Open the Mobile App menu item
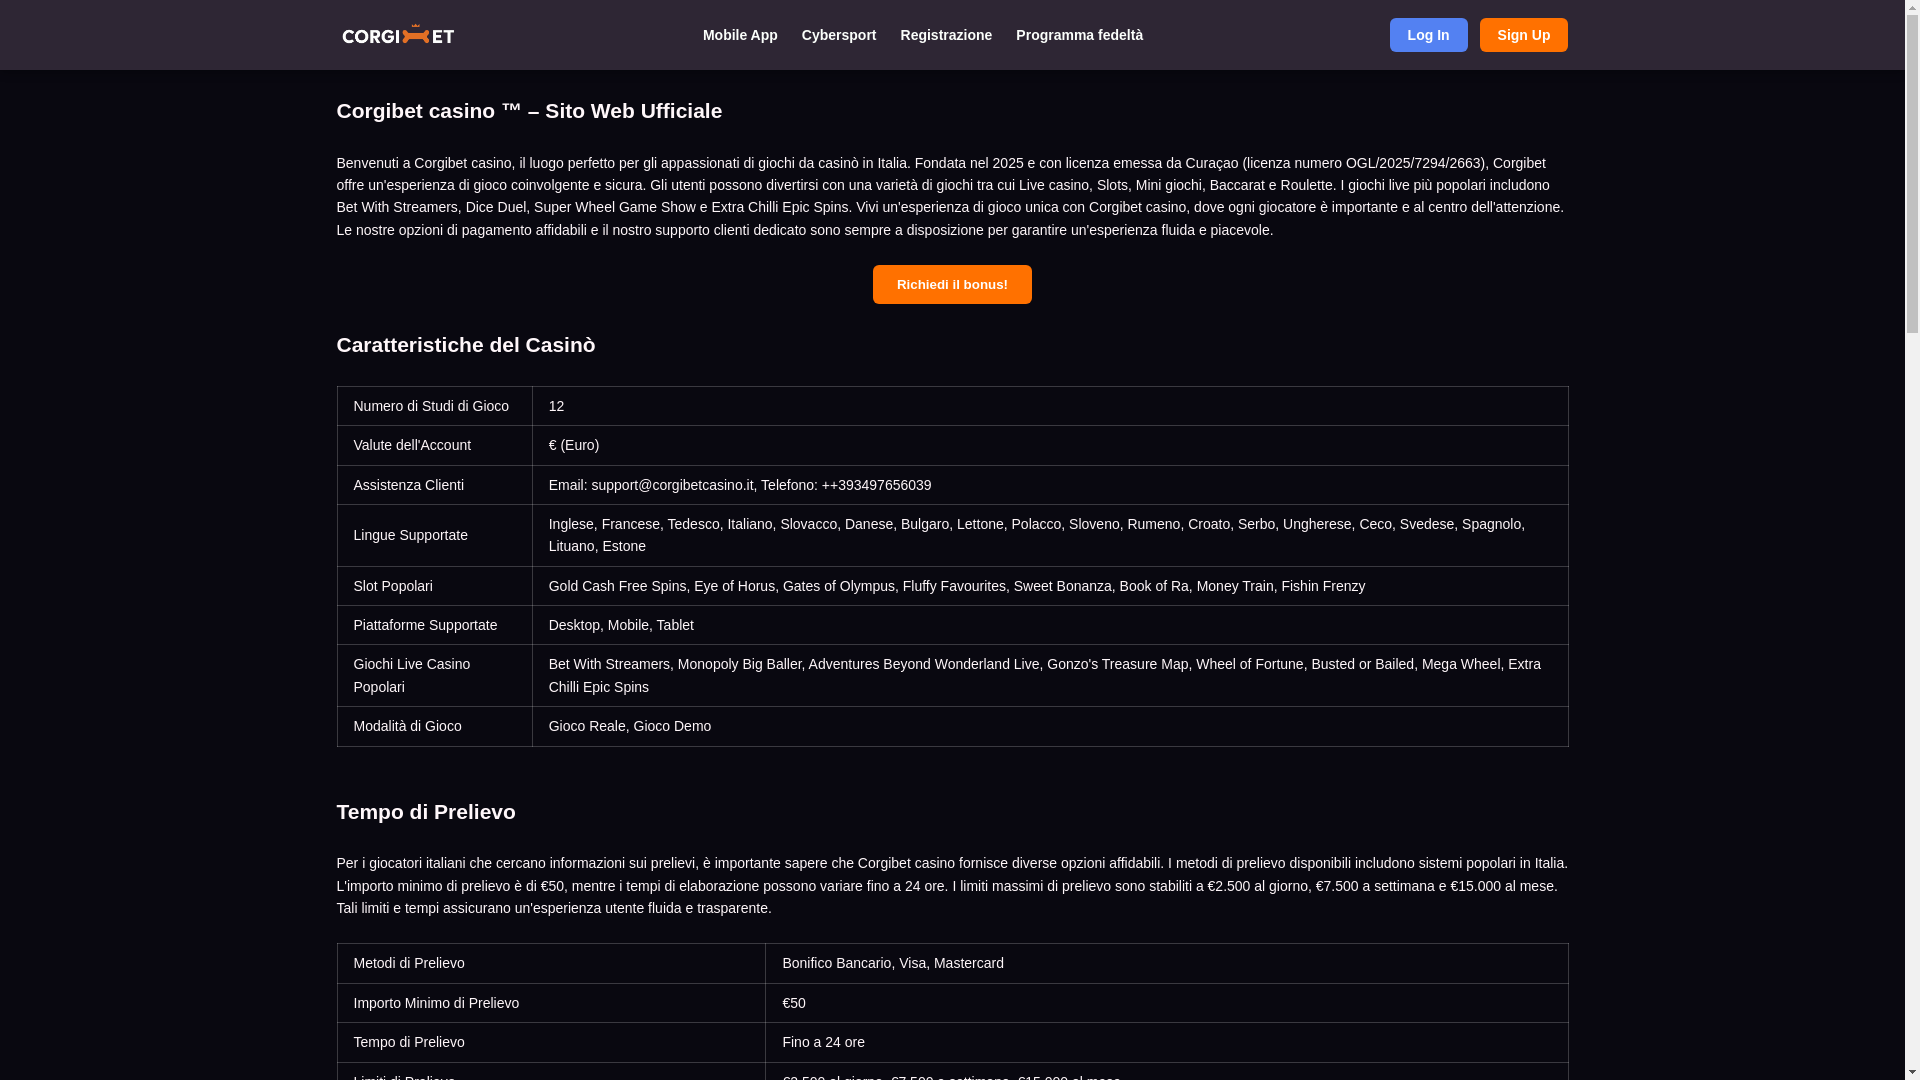This screenshot has width=1920, height=1080. [740, 35]
